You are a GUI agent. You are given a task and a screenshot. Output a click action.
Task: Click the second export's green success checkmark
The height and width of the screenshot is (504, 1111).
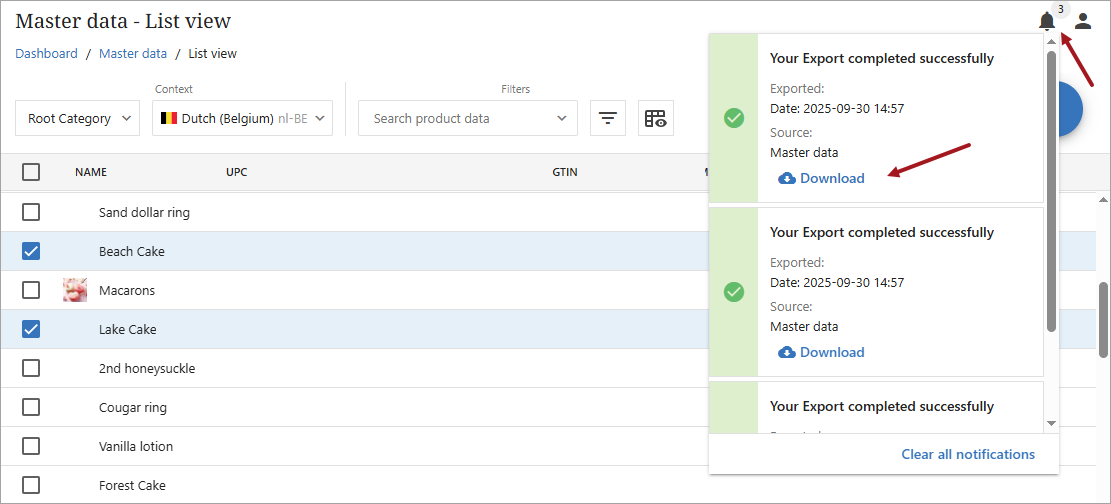coord(734,292)
